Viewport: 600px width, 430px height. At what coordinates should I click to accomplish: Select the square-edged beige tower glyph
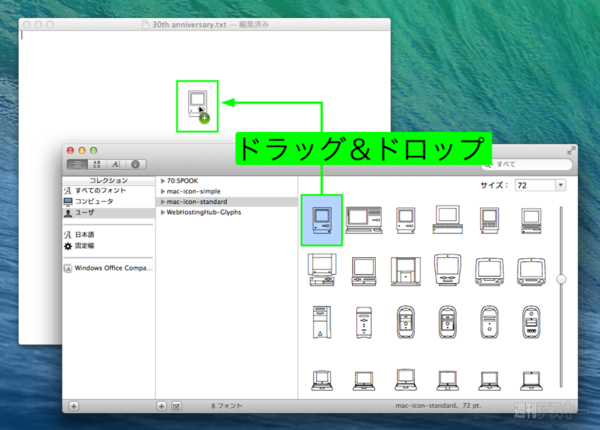point(321,322)
